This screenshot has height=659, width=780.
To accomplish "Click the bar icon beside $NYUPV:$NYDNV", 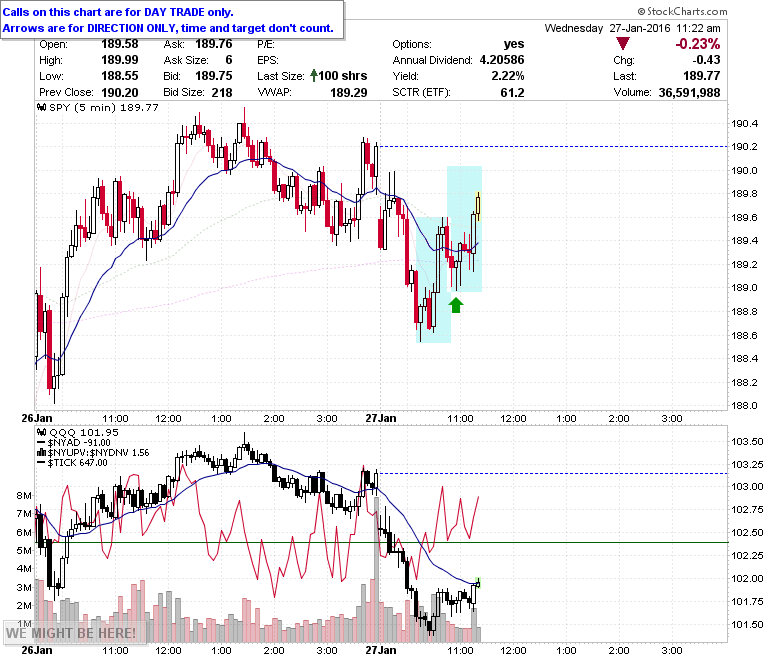I will click(42, 453).
